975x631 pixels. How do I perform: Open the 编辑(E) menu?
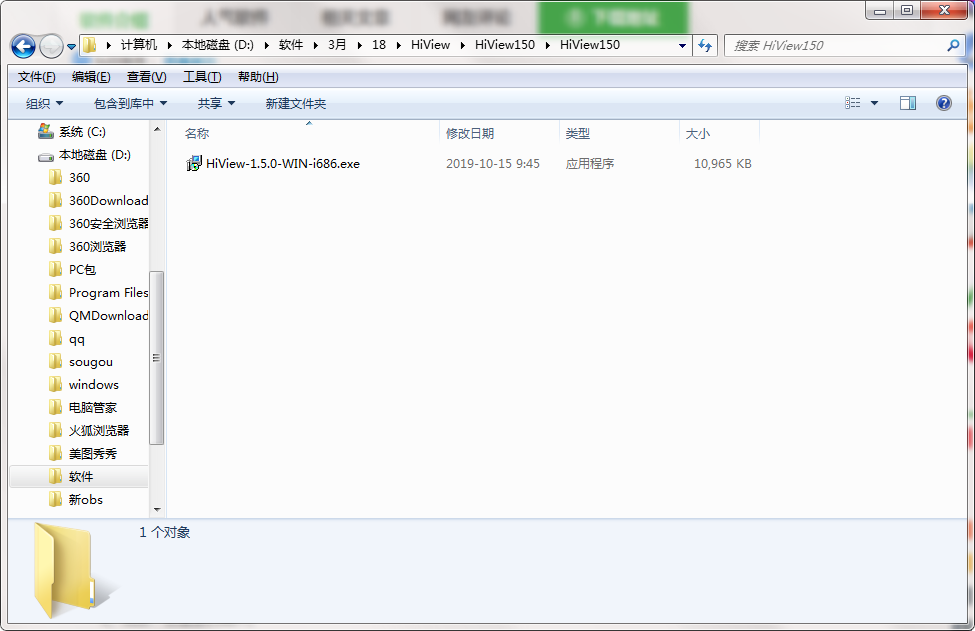(91, 77)
